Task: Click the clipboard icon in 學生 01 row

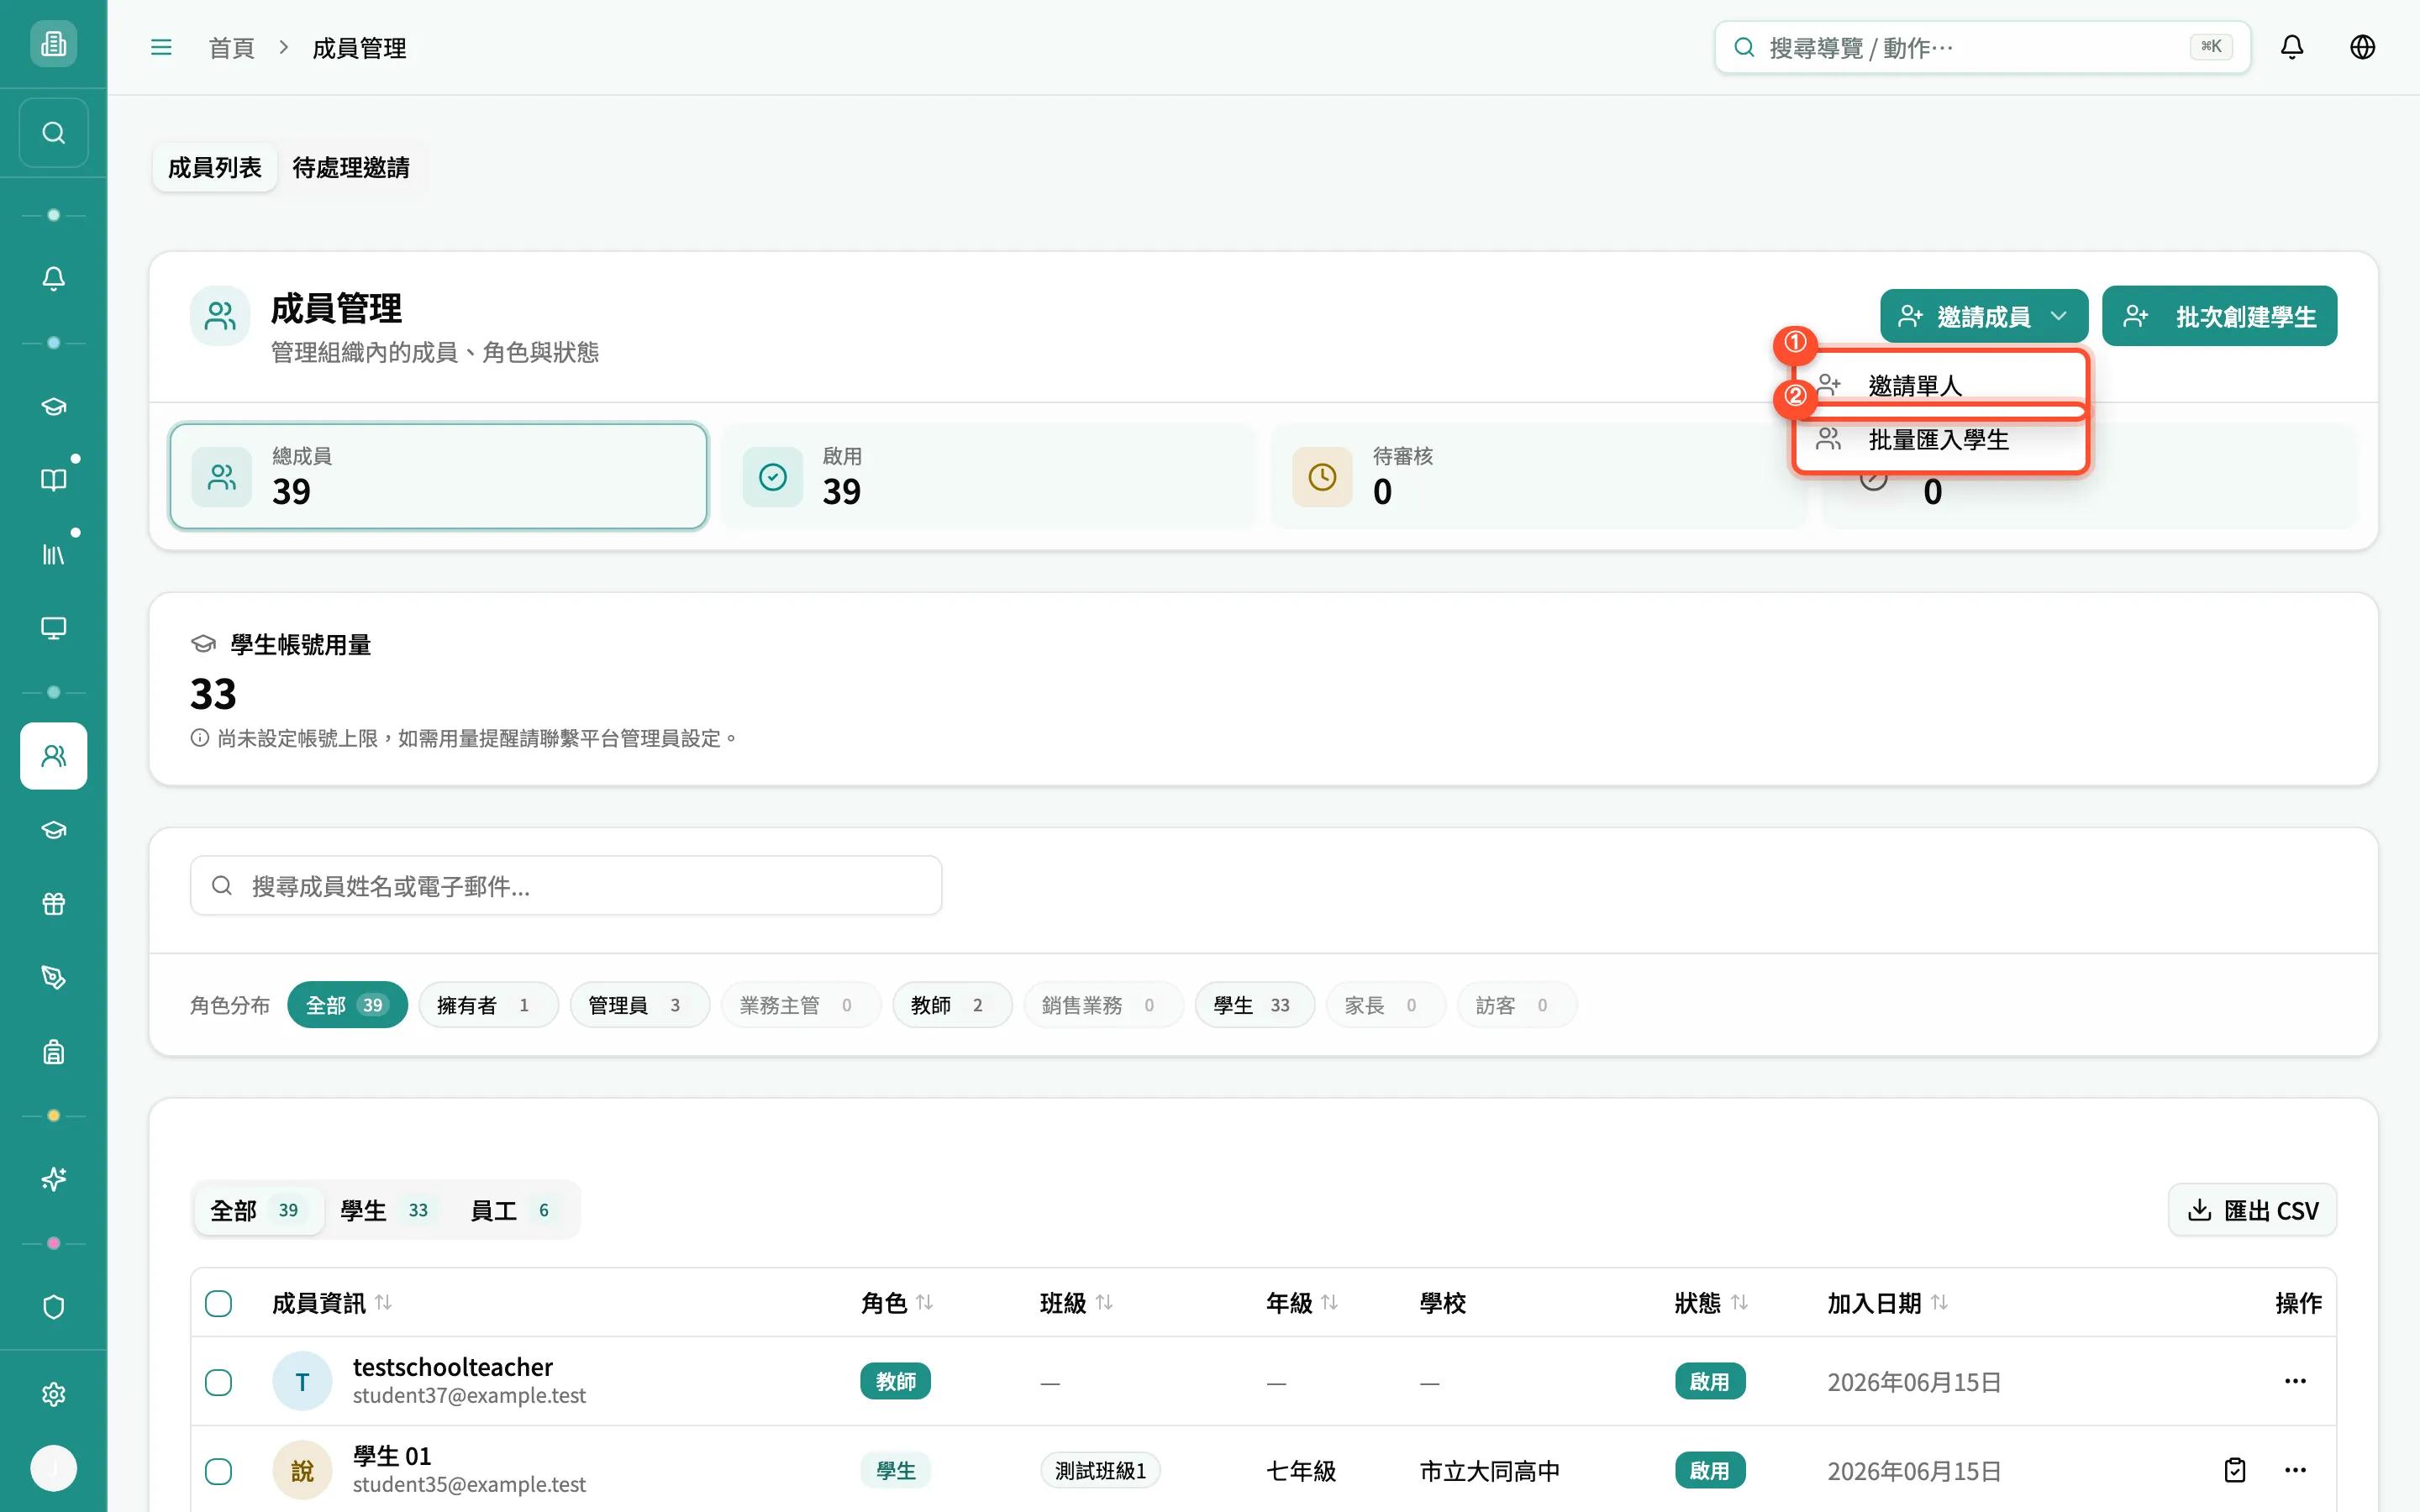Action: coord(2235,1470)
